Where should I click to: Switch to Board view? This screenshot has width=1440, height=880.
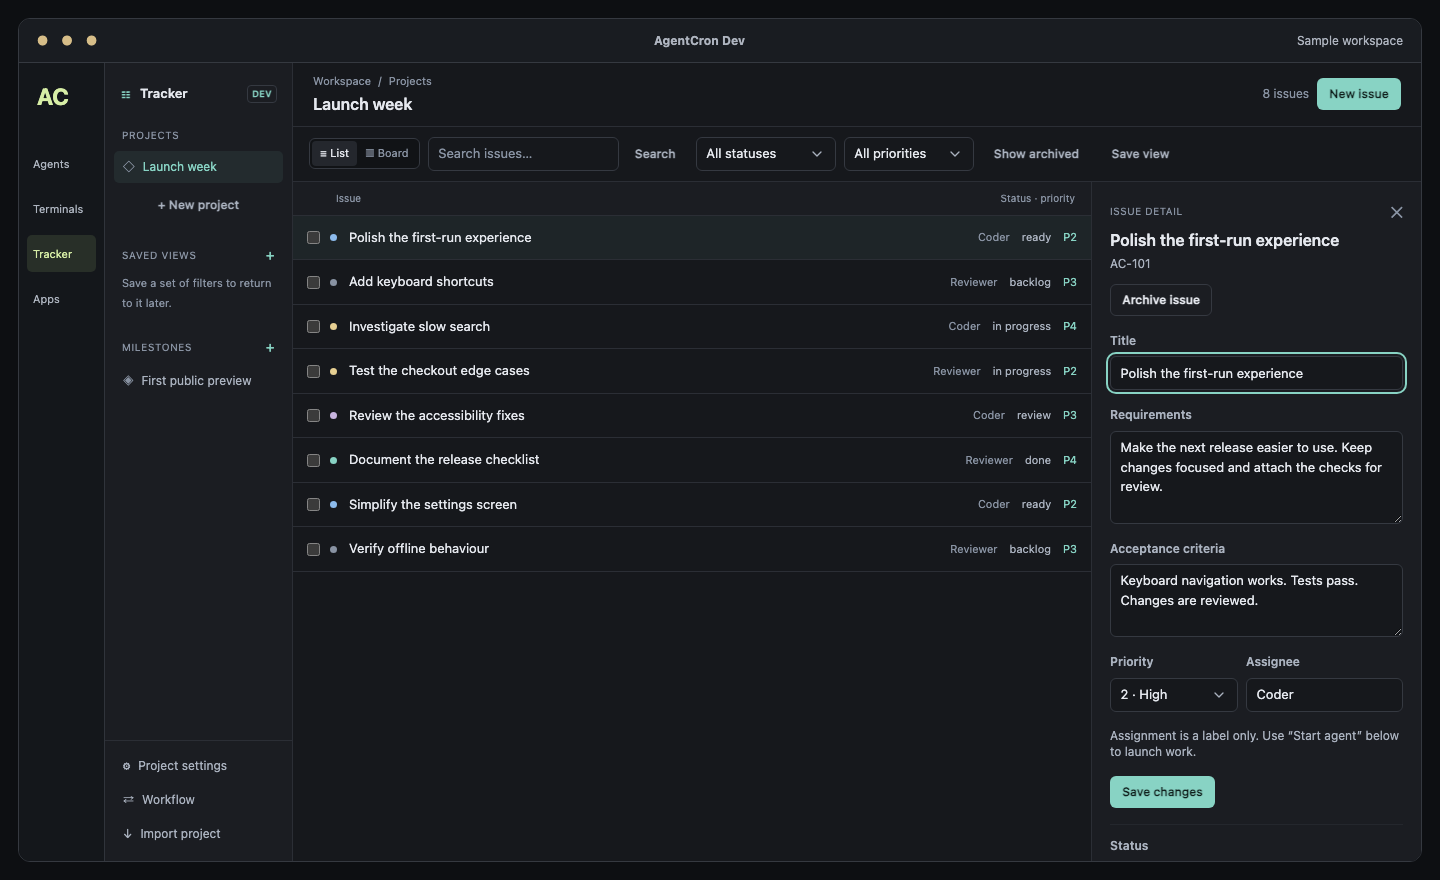[387, 154]
